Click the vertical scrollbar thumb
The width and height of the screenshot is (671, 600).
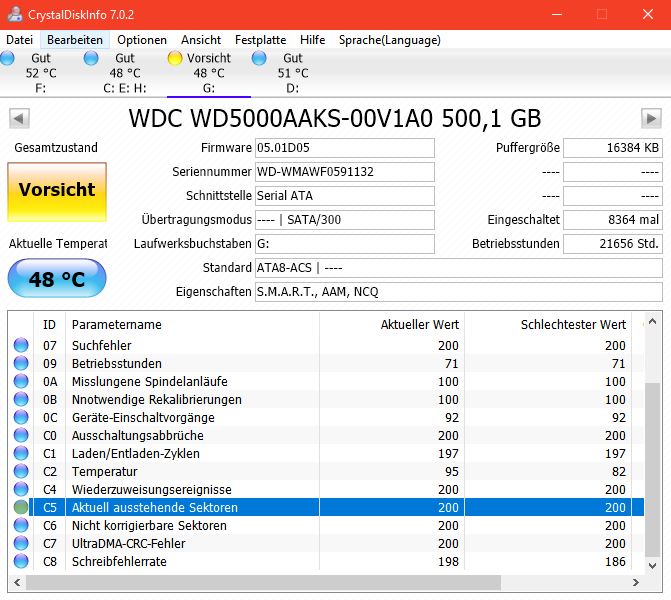click(x=653, y=469)
